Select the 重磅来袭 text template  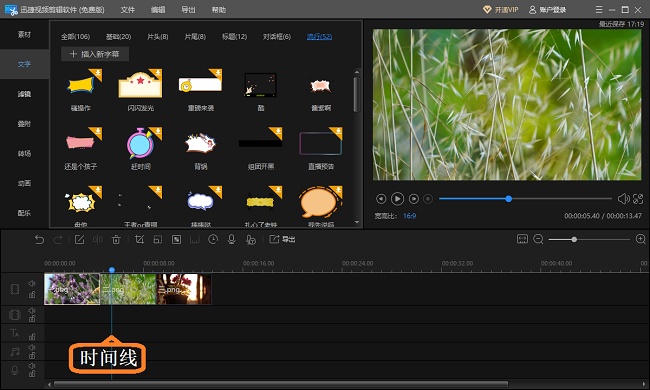[201, 91]
